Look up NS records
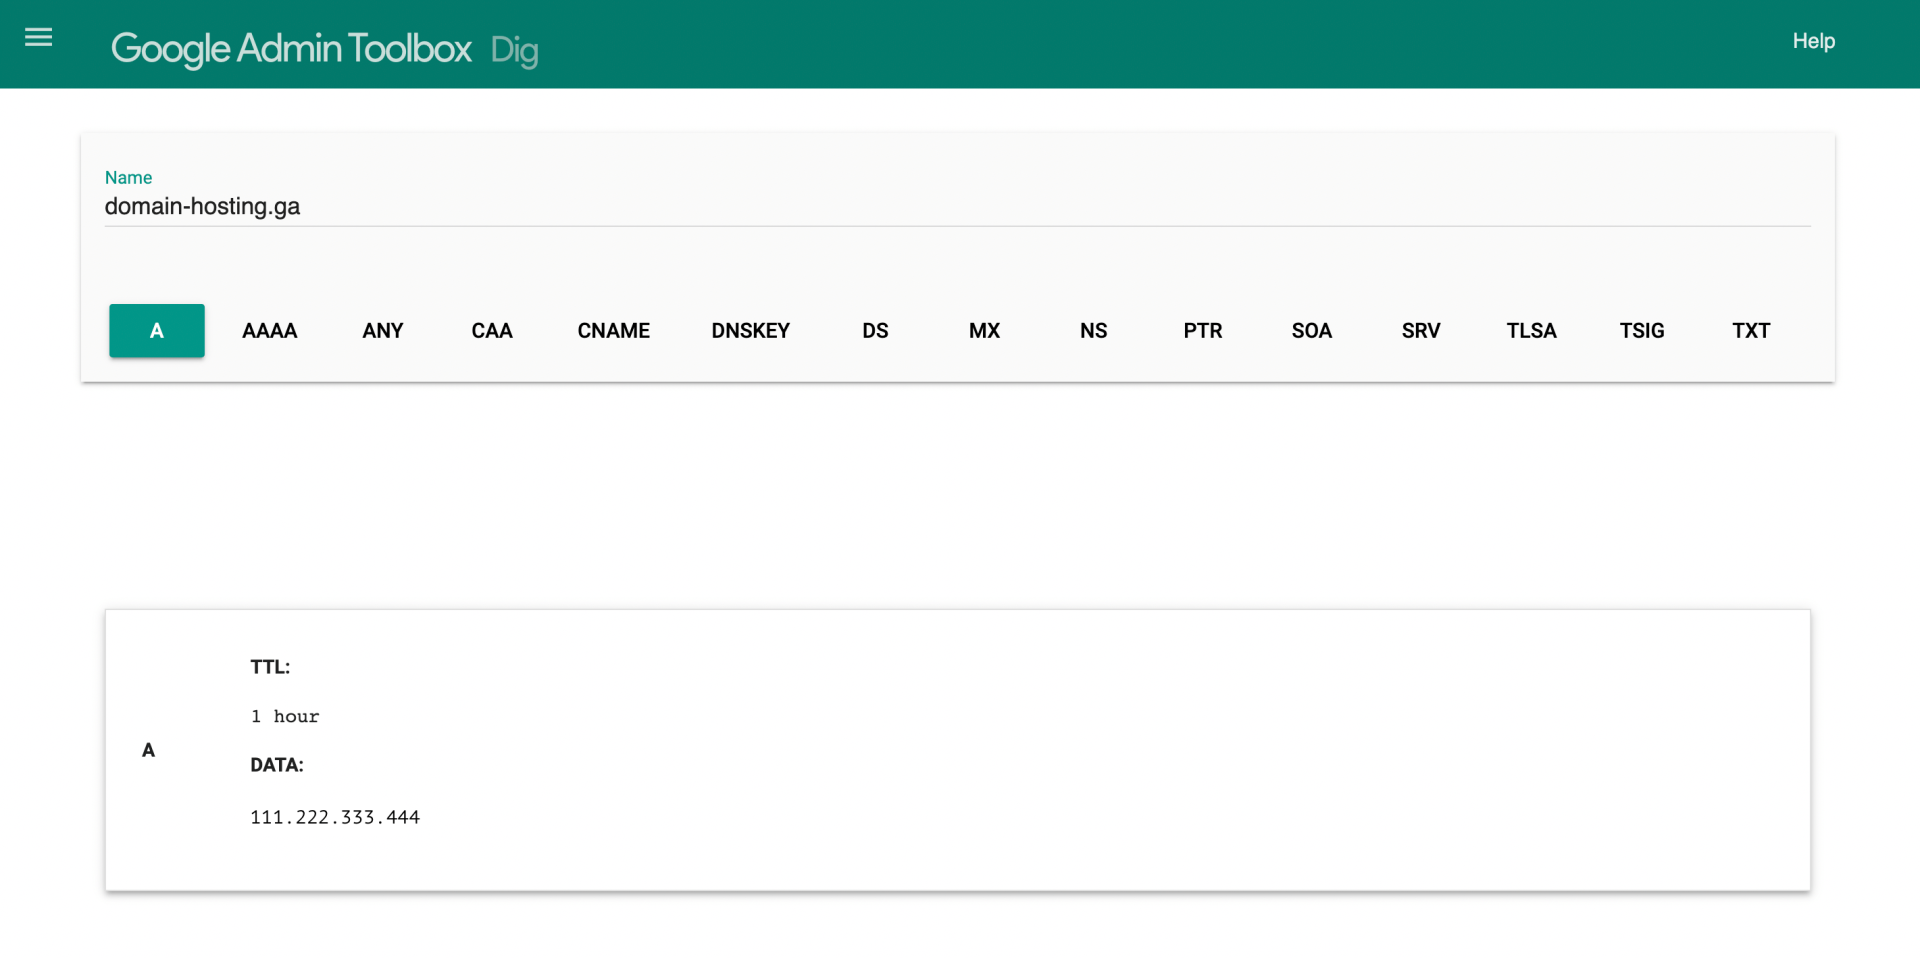Image resolution: width=1920 pixels, height=958 pixels. tap(1093, 331)
